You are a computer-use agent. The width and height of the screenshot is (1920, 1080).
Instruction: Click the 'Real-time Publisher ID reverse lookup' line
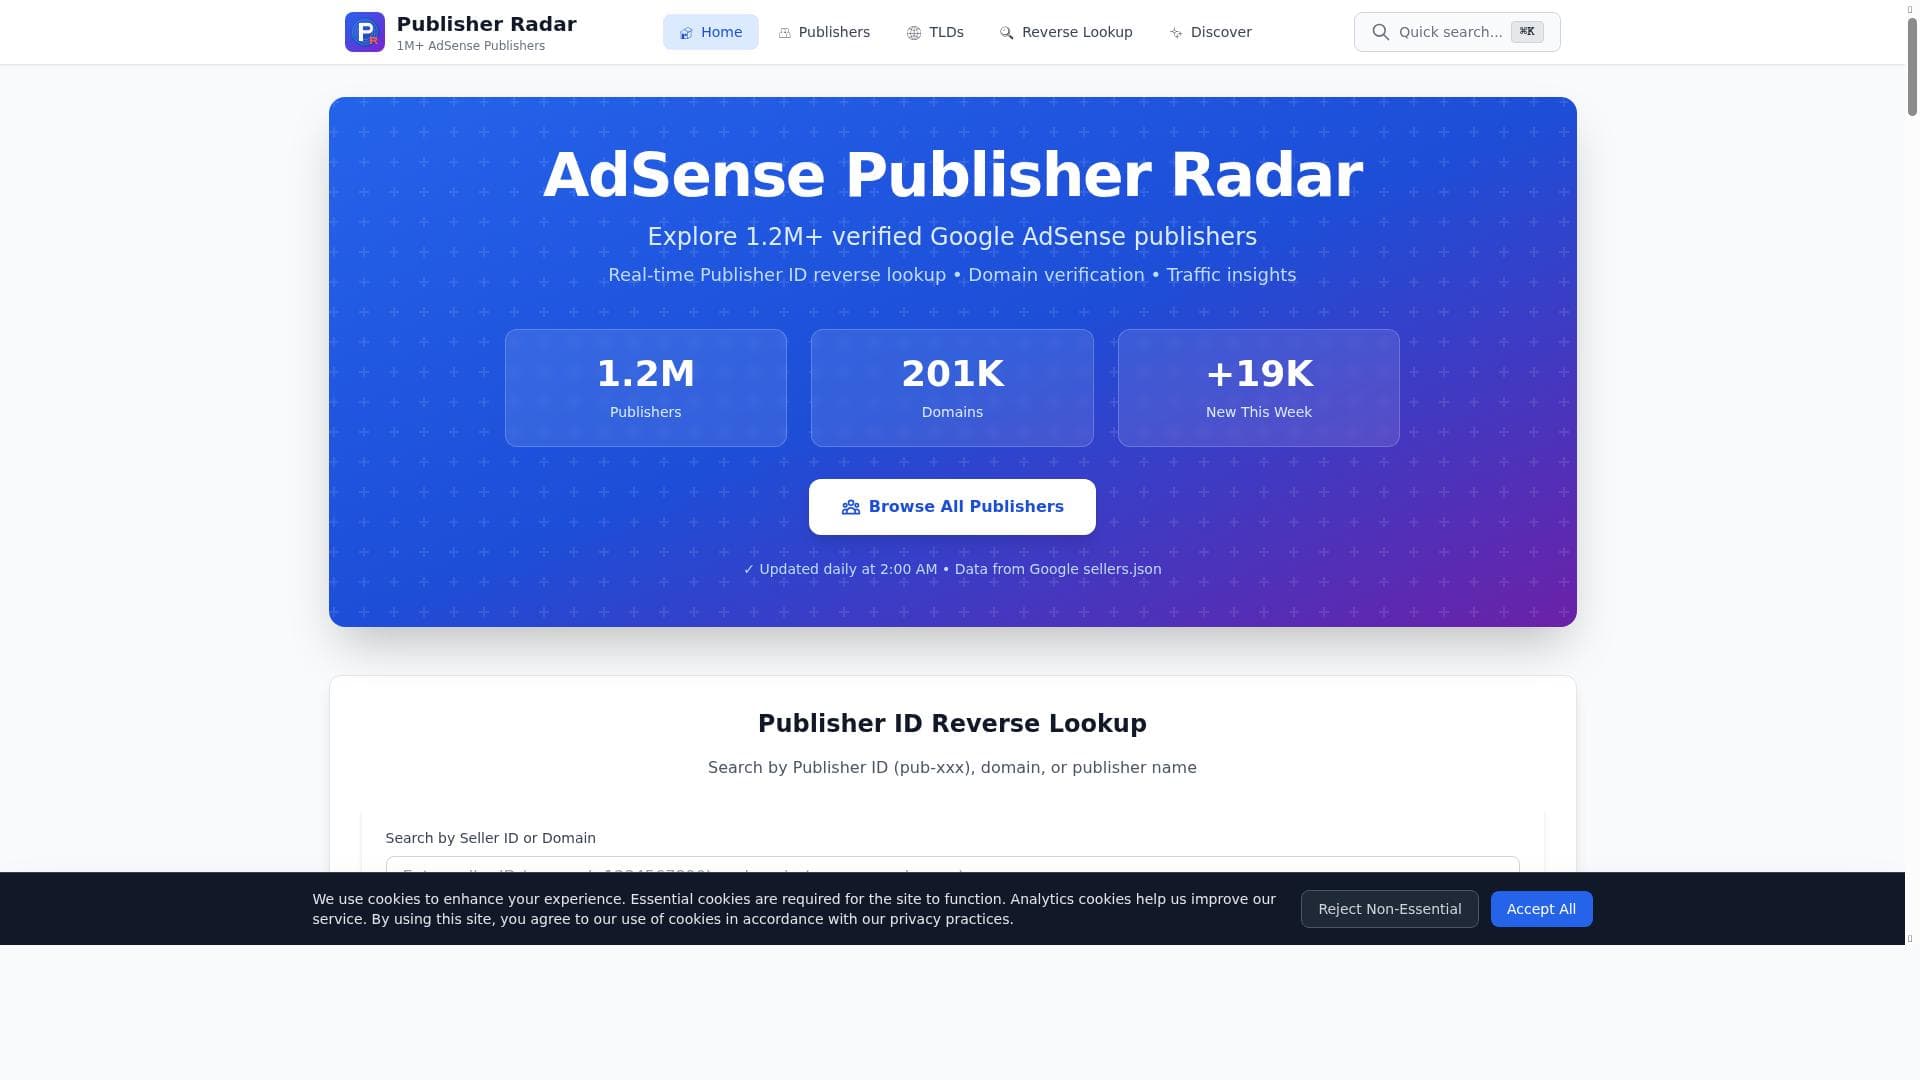(952, 275)
